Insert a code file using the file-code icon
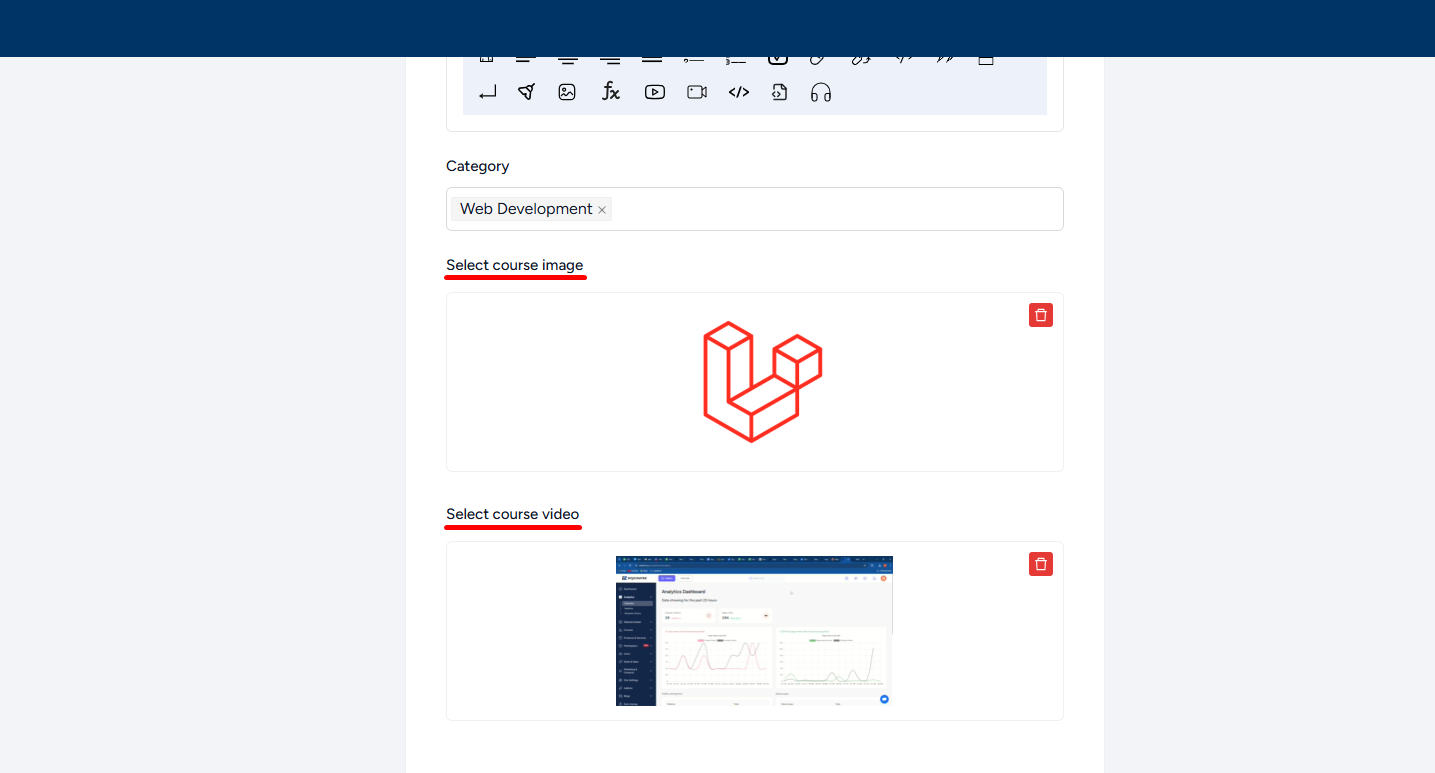Image resolution: width=1435 pixels, height=773 pixels. (x=780, y=92)
